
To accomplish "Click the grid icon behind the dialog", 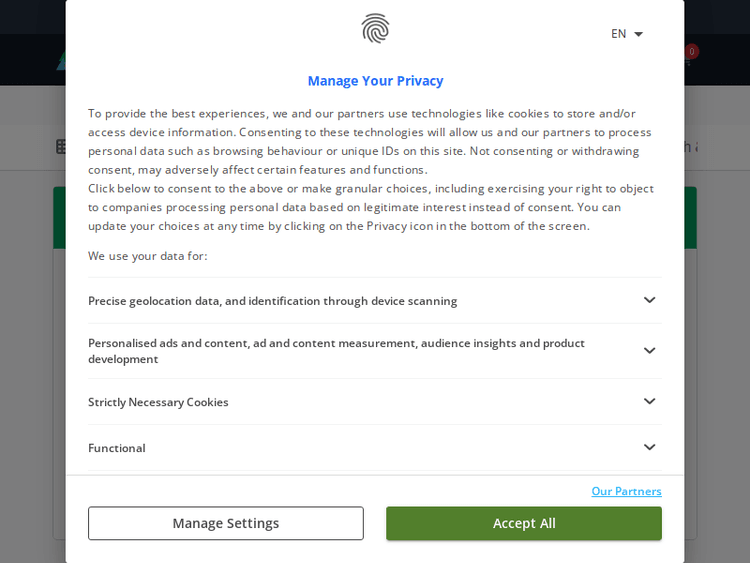I will [x=60, y=147].
